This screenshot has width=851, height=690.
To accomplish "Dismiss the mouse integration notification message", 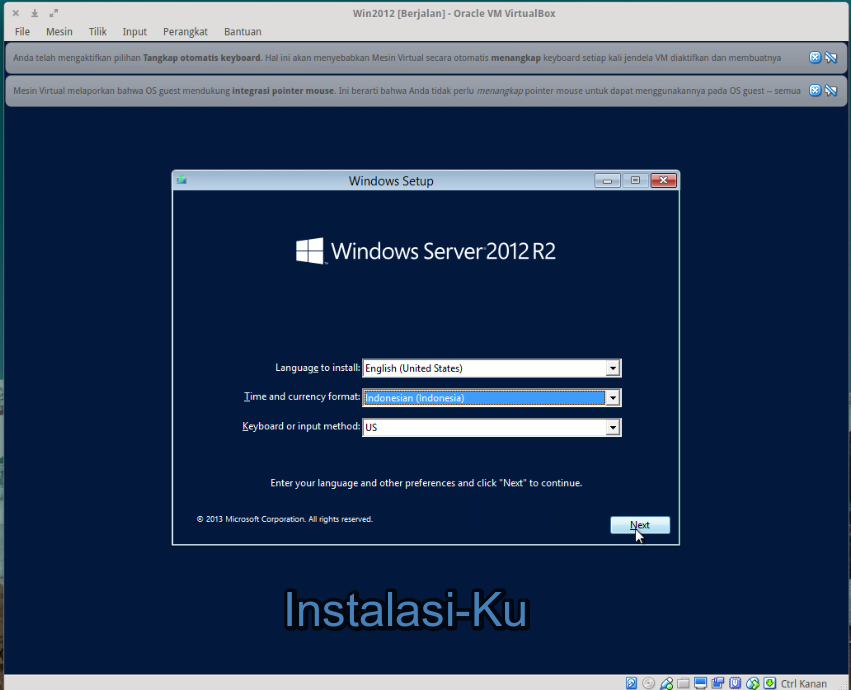I will pyautogui.click(x=815, y=90).
